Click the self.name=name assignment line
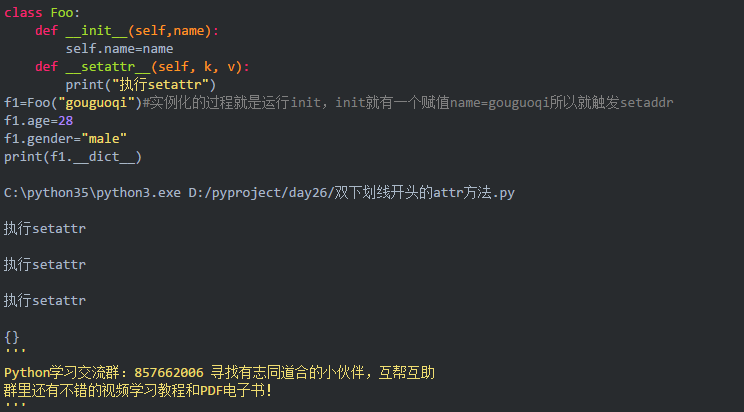744x412 pixels. [119, 48]
